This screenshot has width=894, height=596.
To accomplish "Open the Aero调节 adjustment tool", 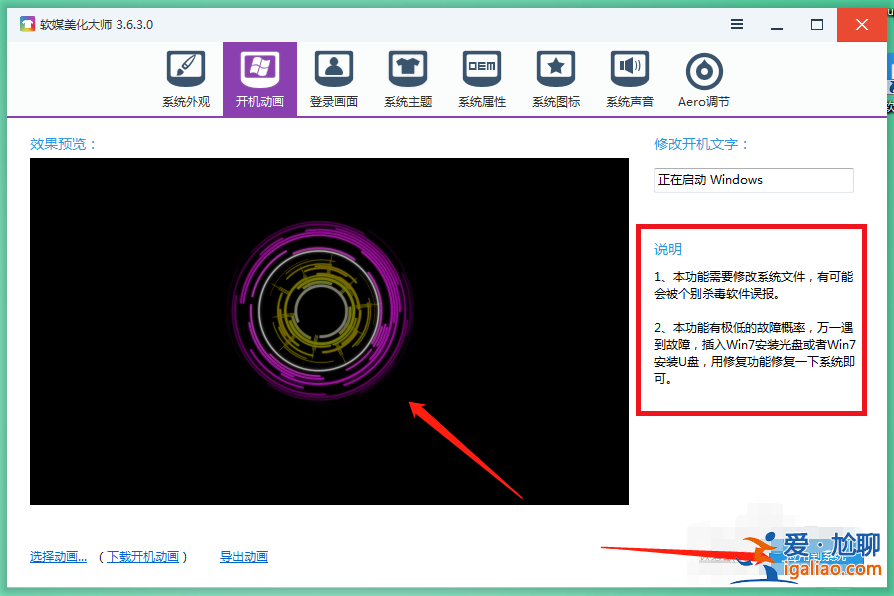I will pos(703,78).
